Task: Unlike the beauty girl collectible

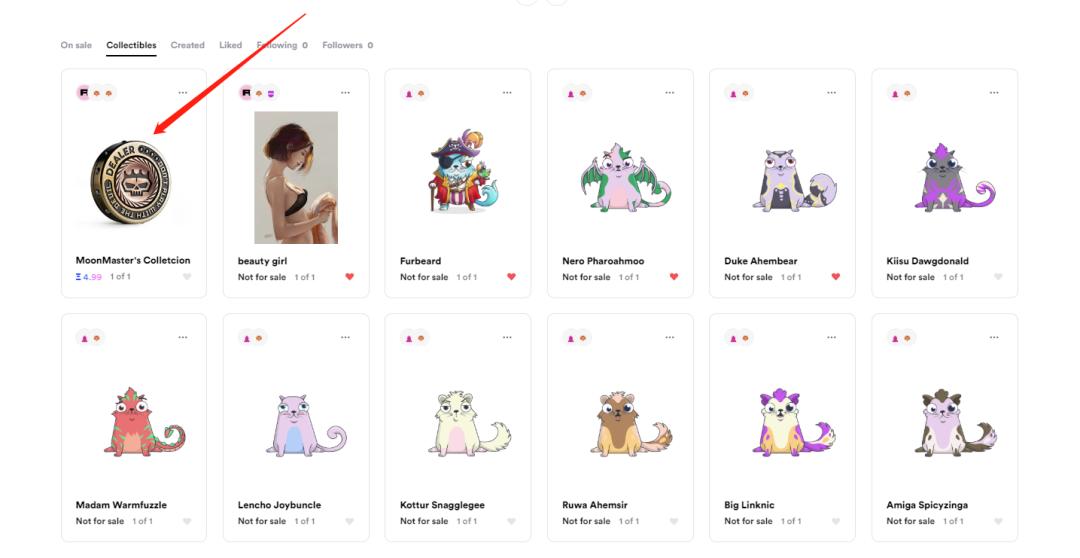Action: pos(349,277)
